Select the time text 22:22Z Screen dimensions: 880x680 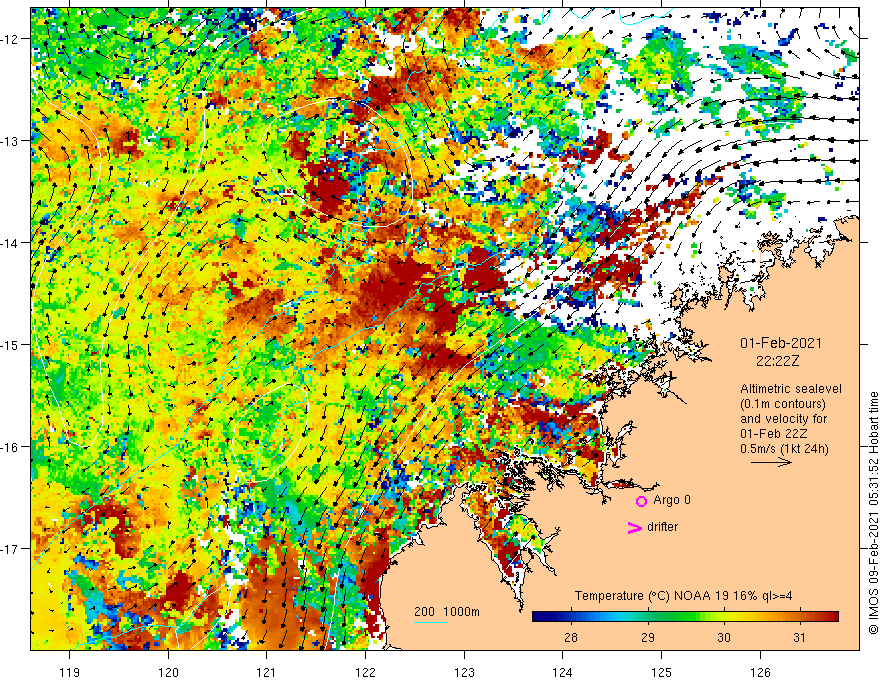777,361
